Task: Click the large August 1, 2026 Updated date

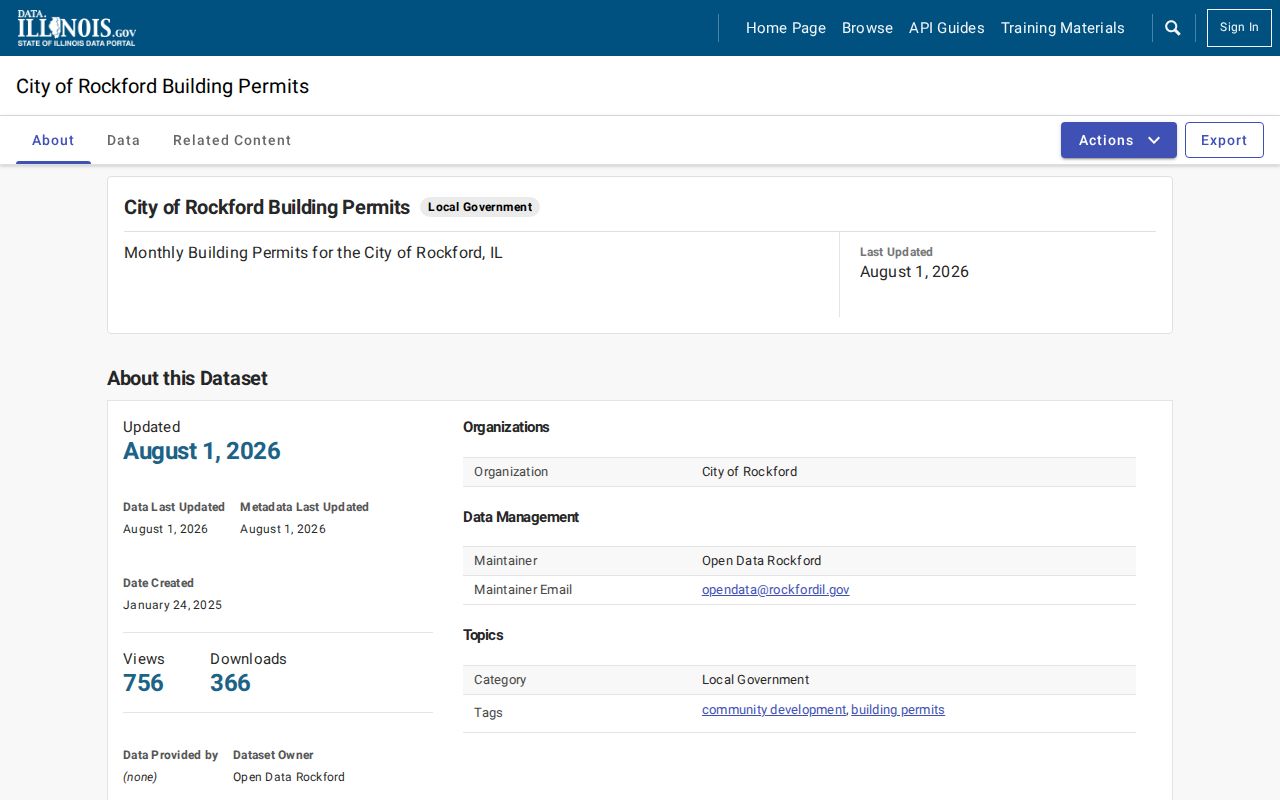Action: 202,451
